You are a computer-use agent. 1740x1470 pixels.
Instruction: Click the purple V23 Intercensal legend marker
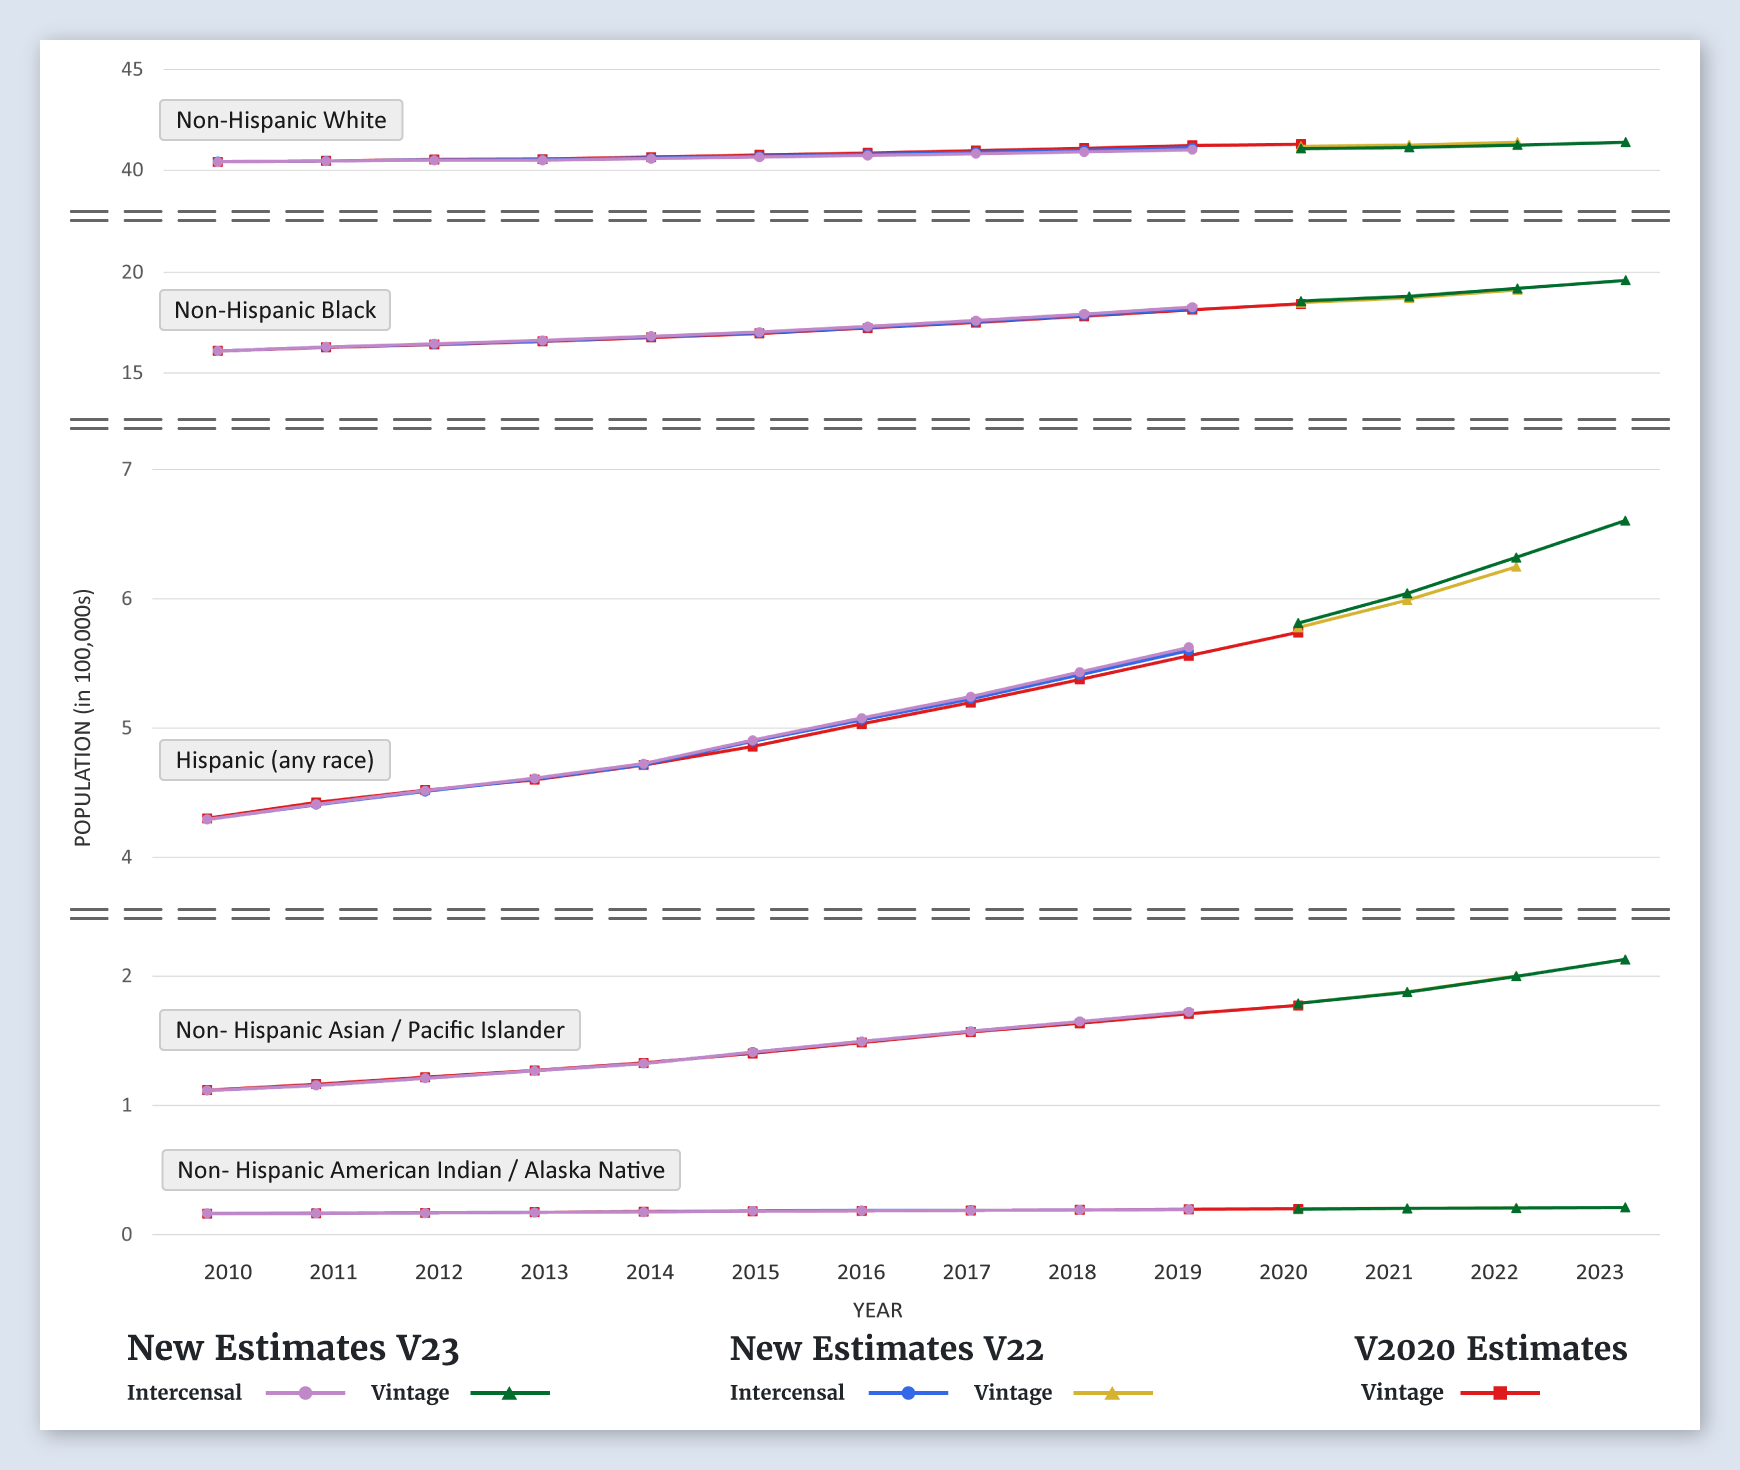[x=306, y=1393]
